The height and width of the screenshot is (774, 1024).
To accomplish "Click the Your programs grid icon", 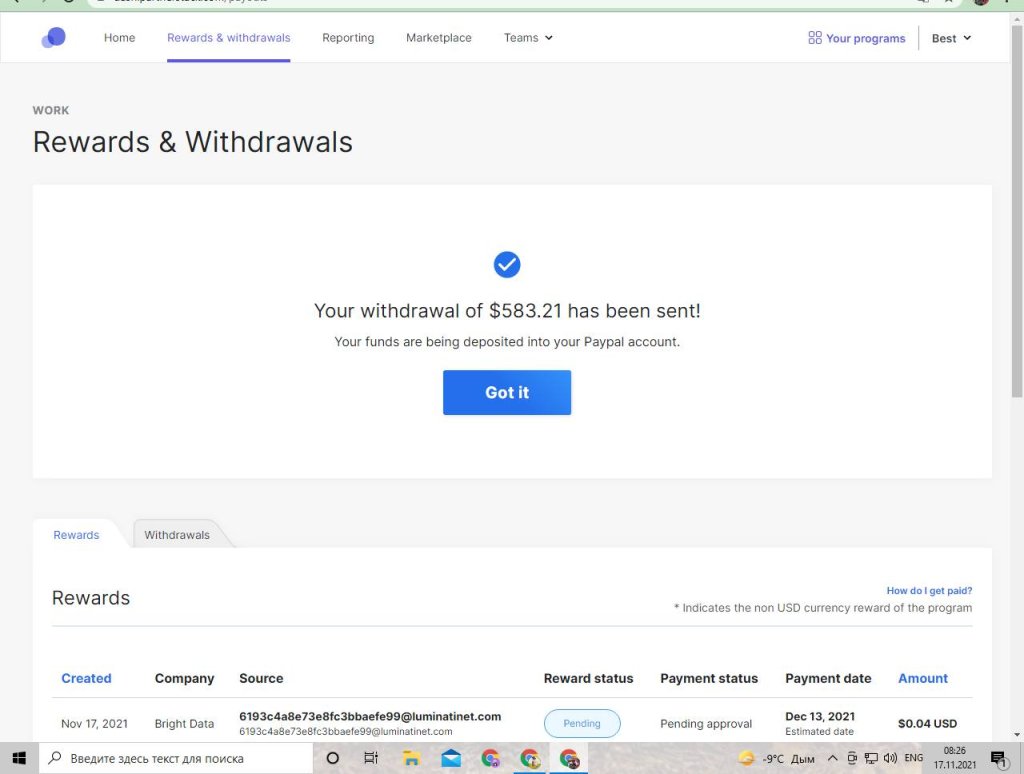I will (814, 38).
